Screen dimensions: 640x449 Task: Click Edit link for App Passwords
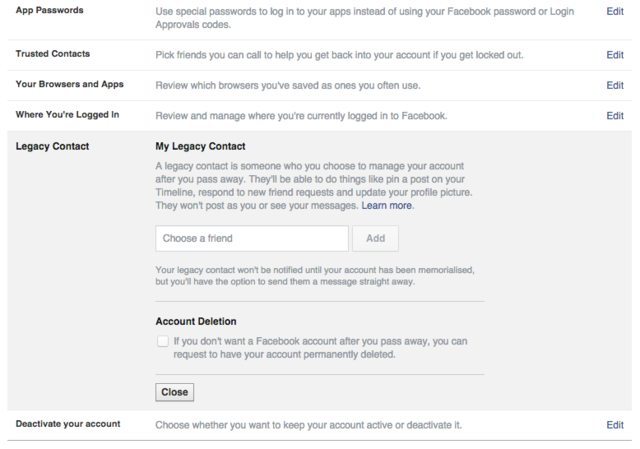click(615, 10)
